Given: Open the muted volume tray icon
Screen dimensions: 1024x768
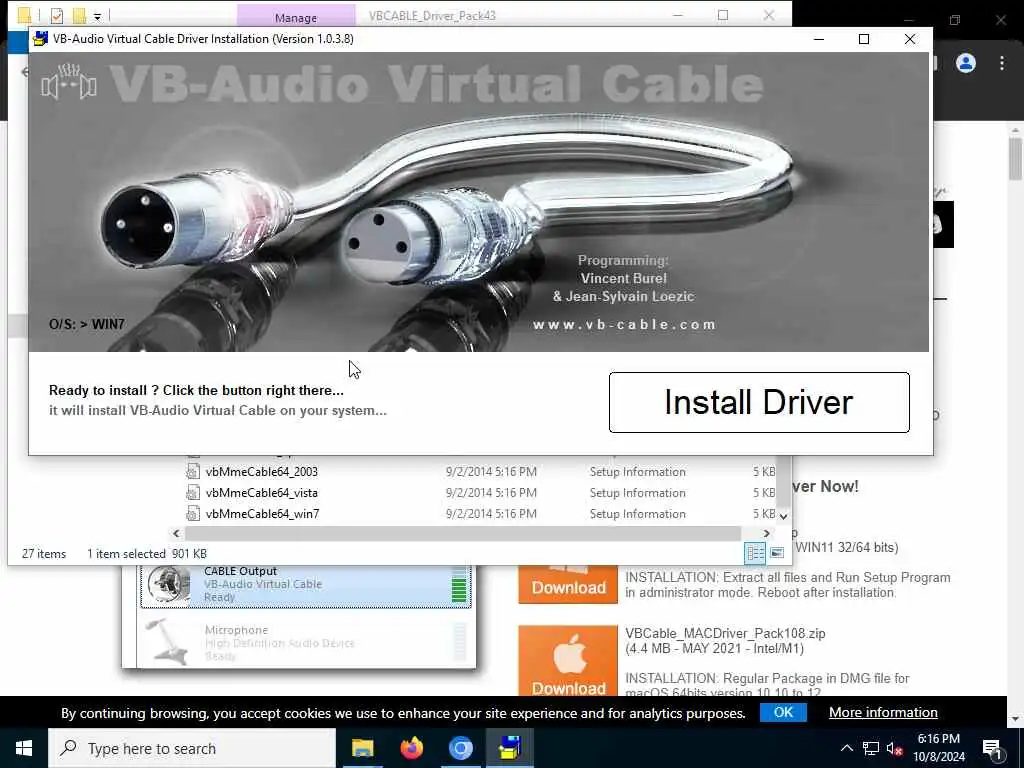Looking at the screenshot, I should (895, 748).
